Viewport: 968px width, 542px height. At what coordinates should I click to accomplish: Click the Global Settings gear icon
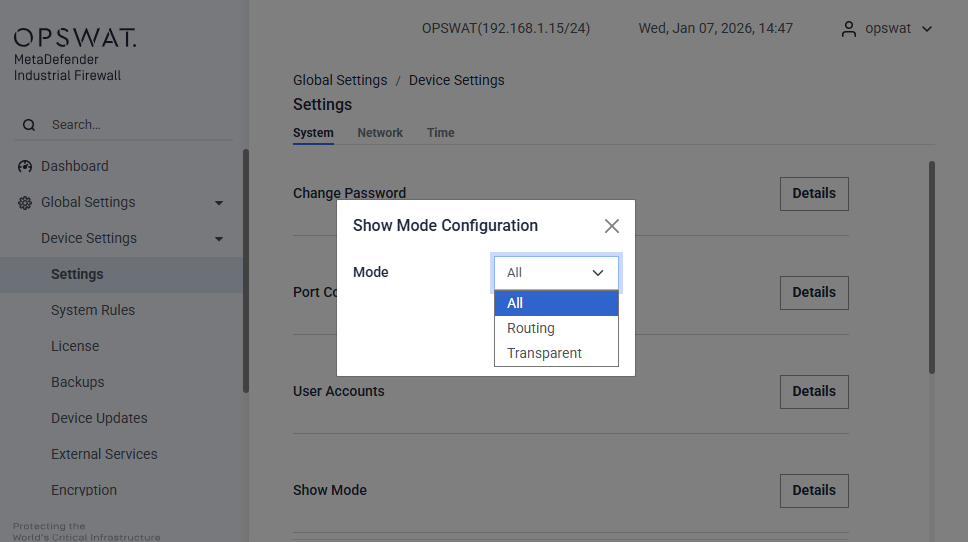[x=25, y=202]
